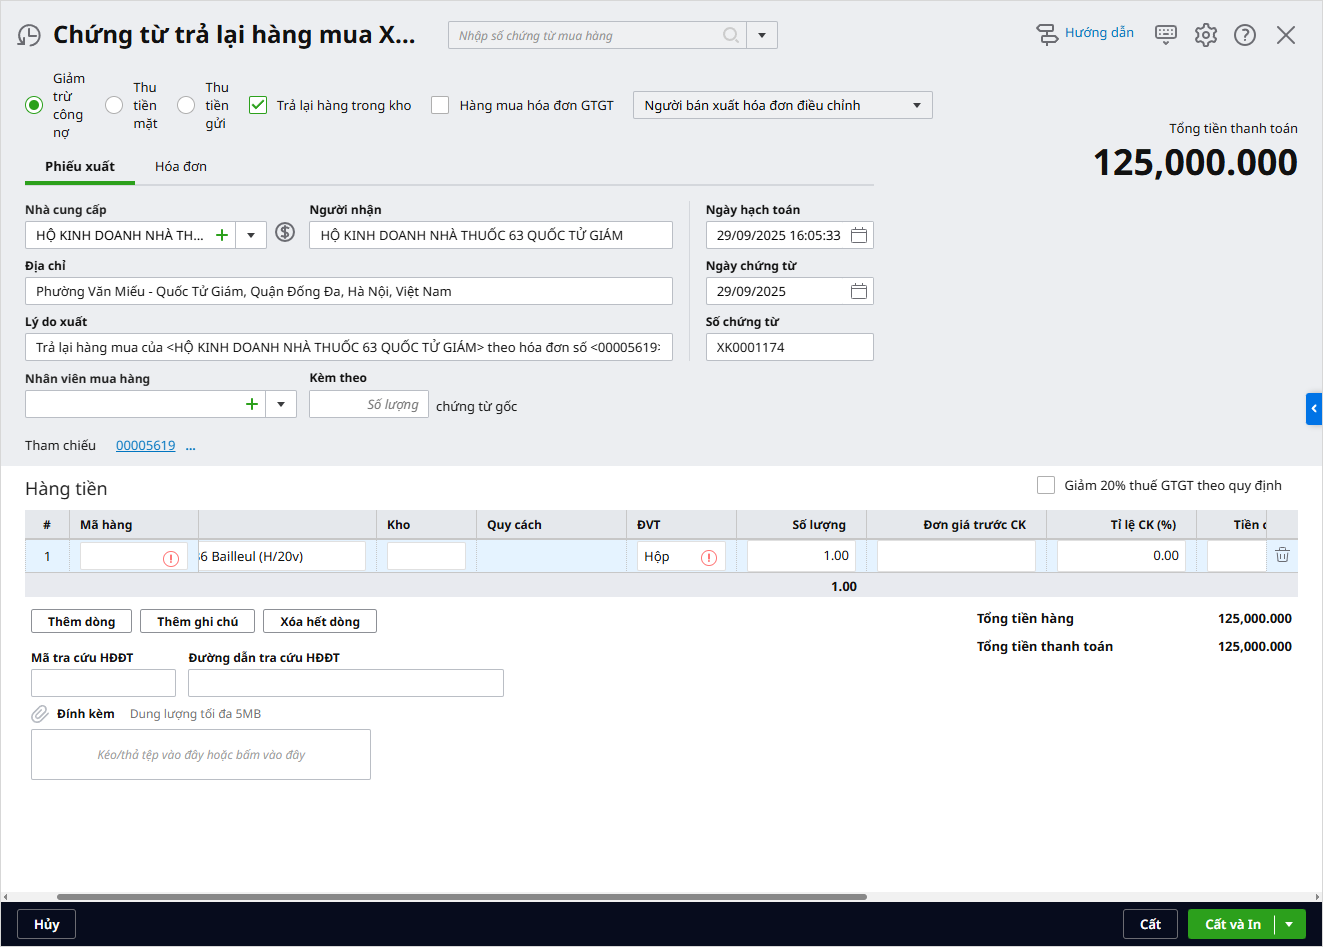1323x947 pixels.
Task: Enable Giảm 20% thuế GTGT checkbox
Action: (x=1046, y=485)
